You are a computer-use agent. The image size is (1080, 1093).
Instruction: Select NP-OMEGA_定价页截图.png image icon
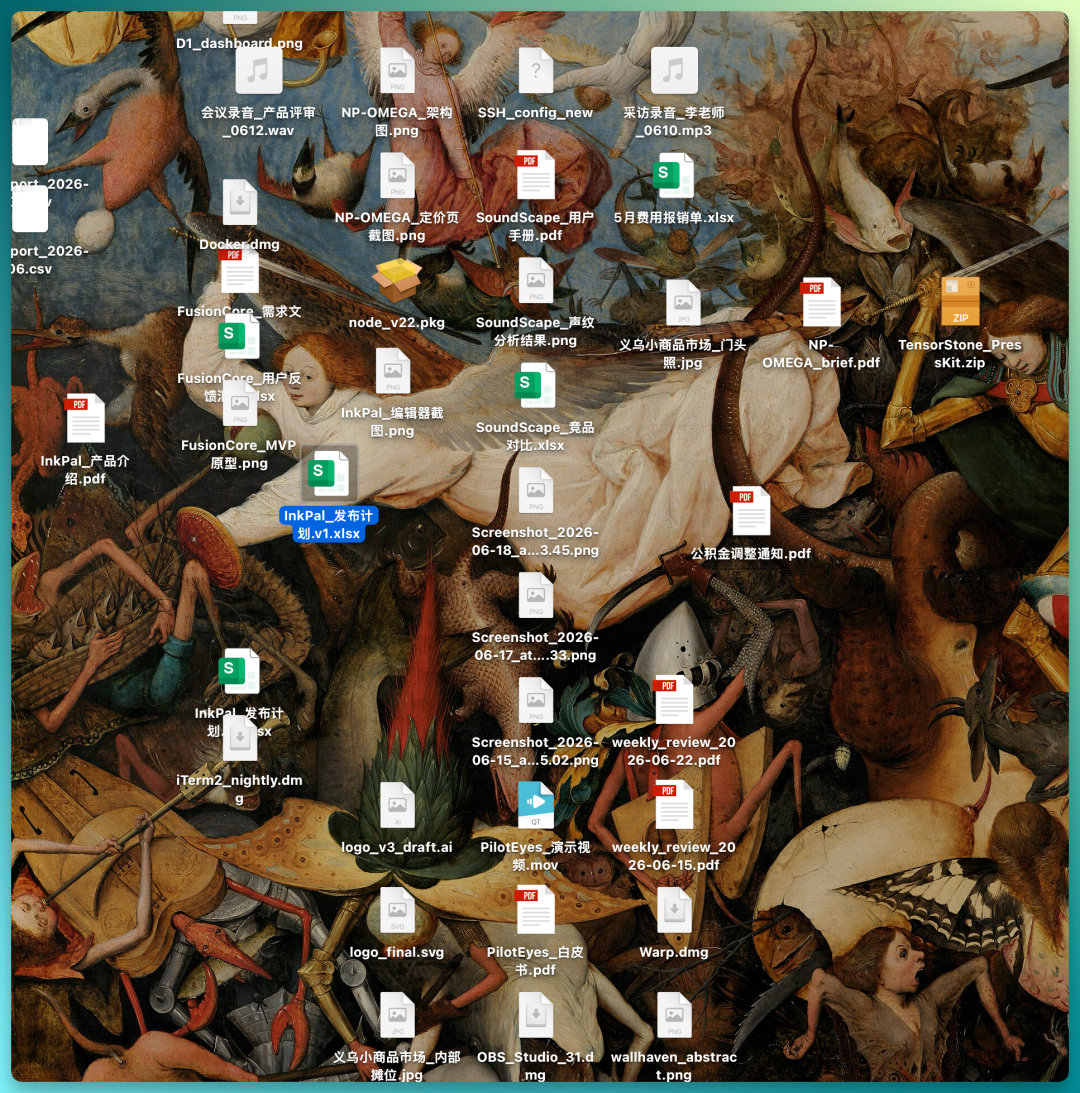click(x=397, y=176)
